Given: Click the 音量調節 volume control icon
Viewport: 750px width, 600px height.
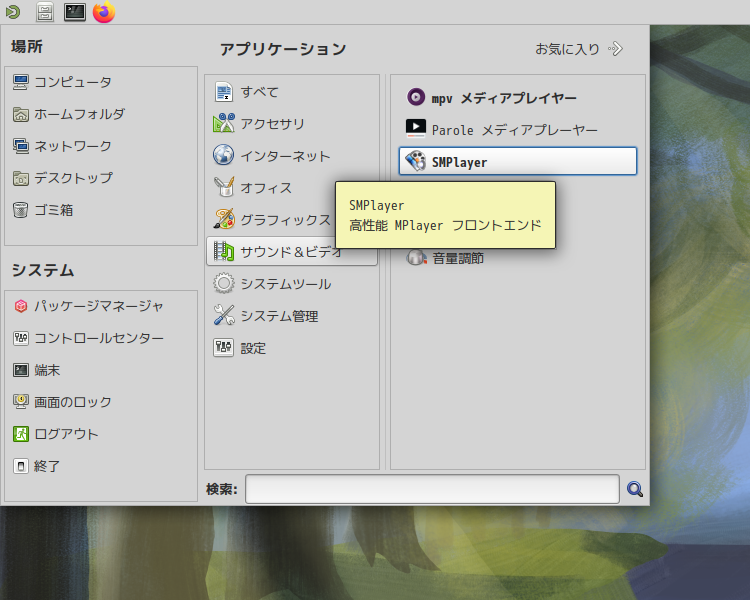Looking at the screenshot, I should coord(416,258).
